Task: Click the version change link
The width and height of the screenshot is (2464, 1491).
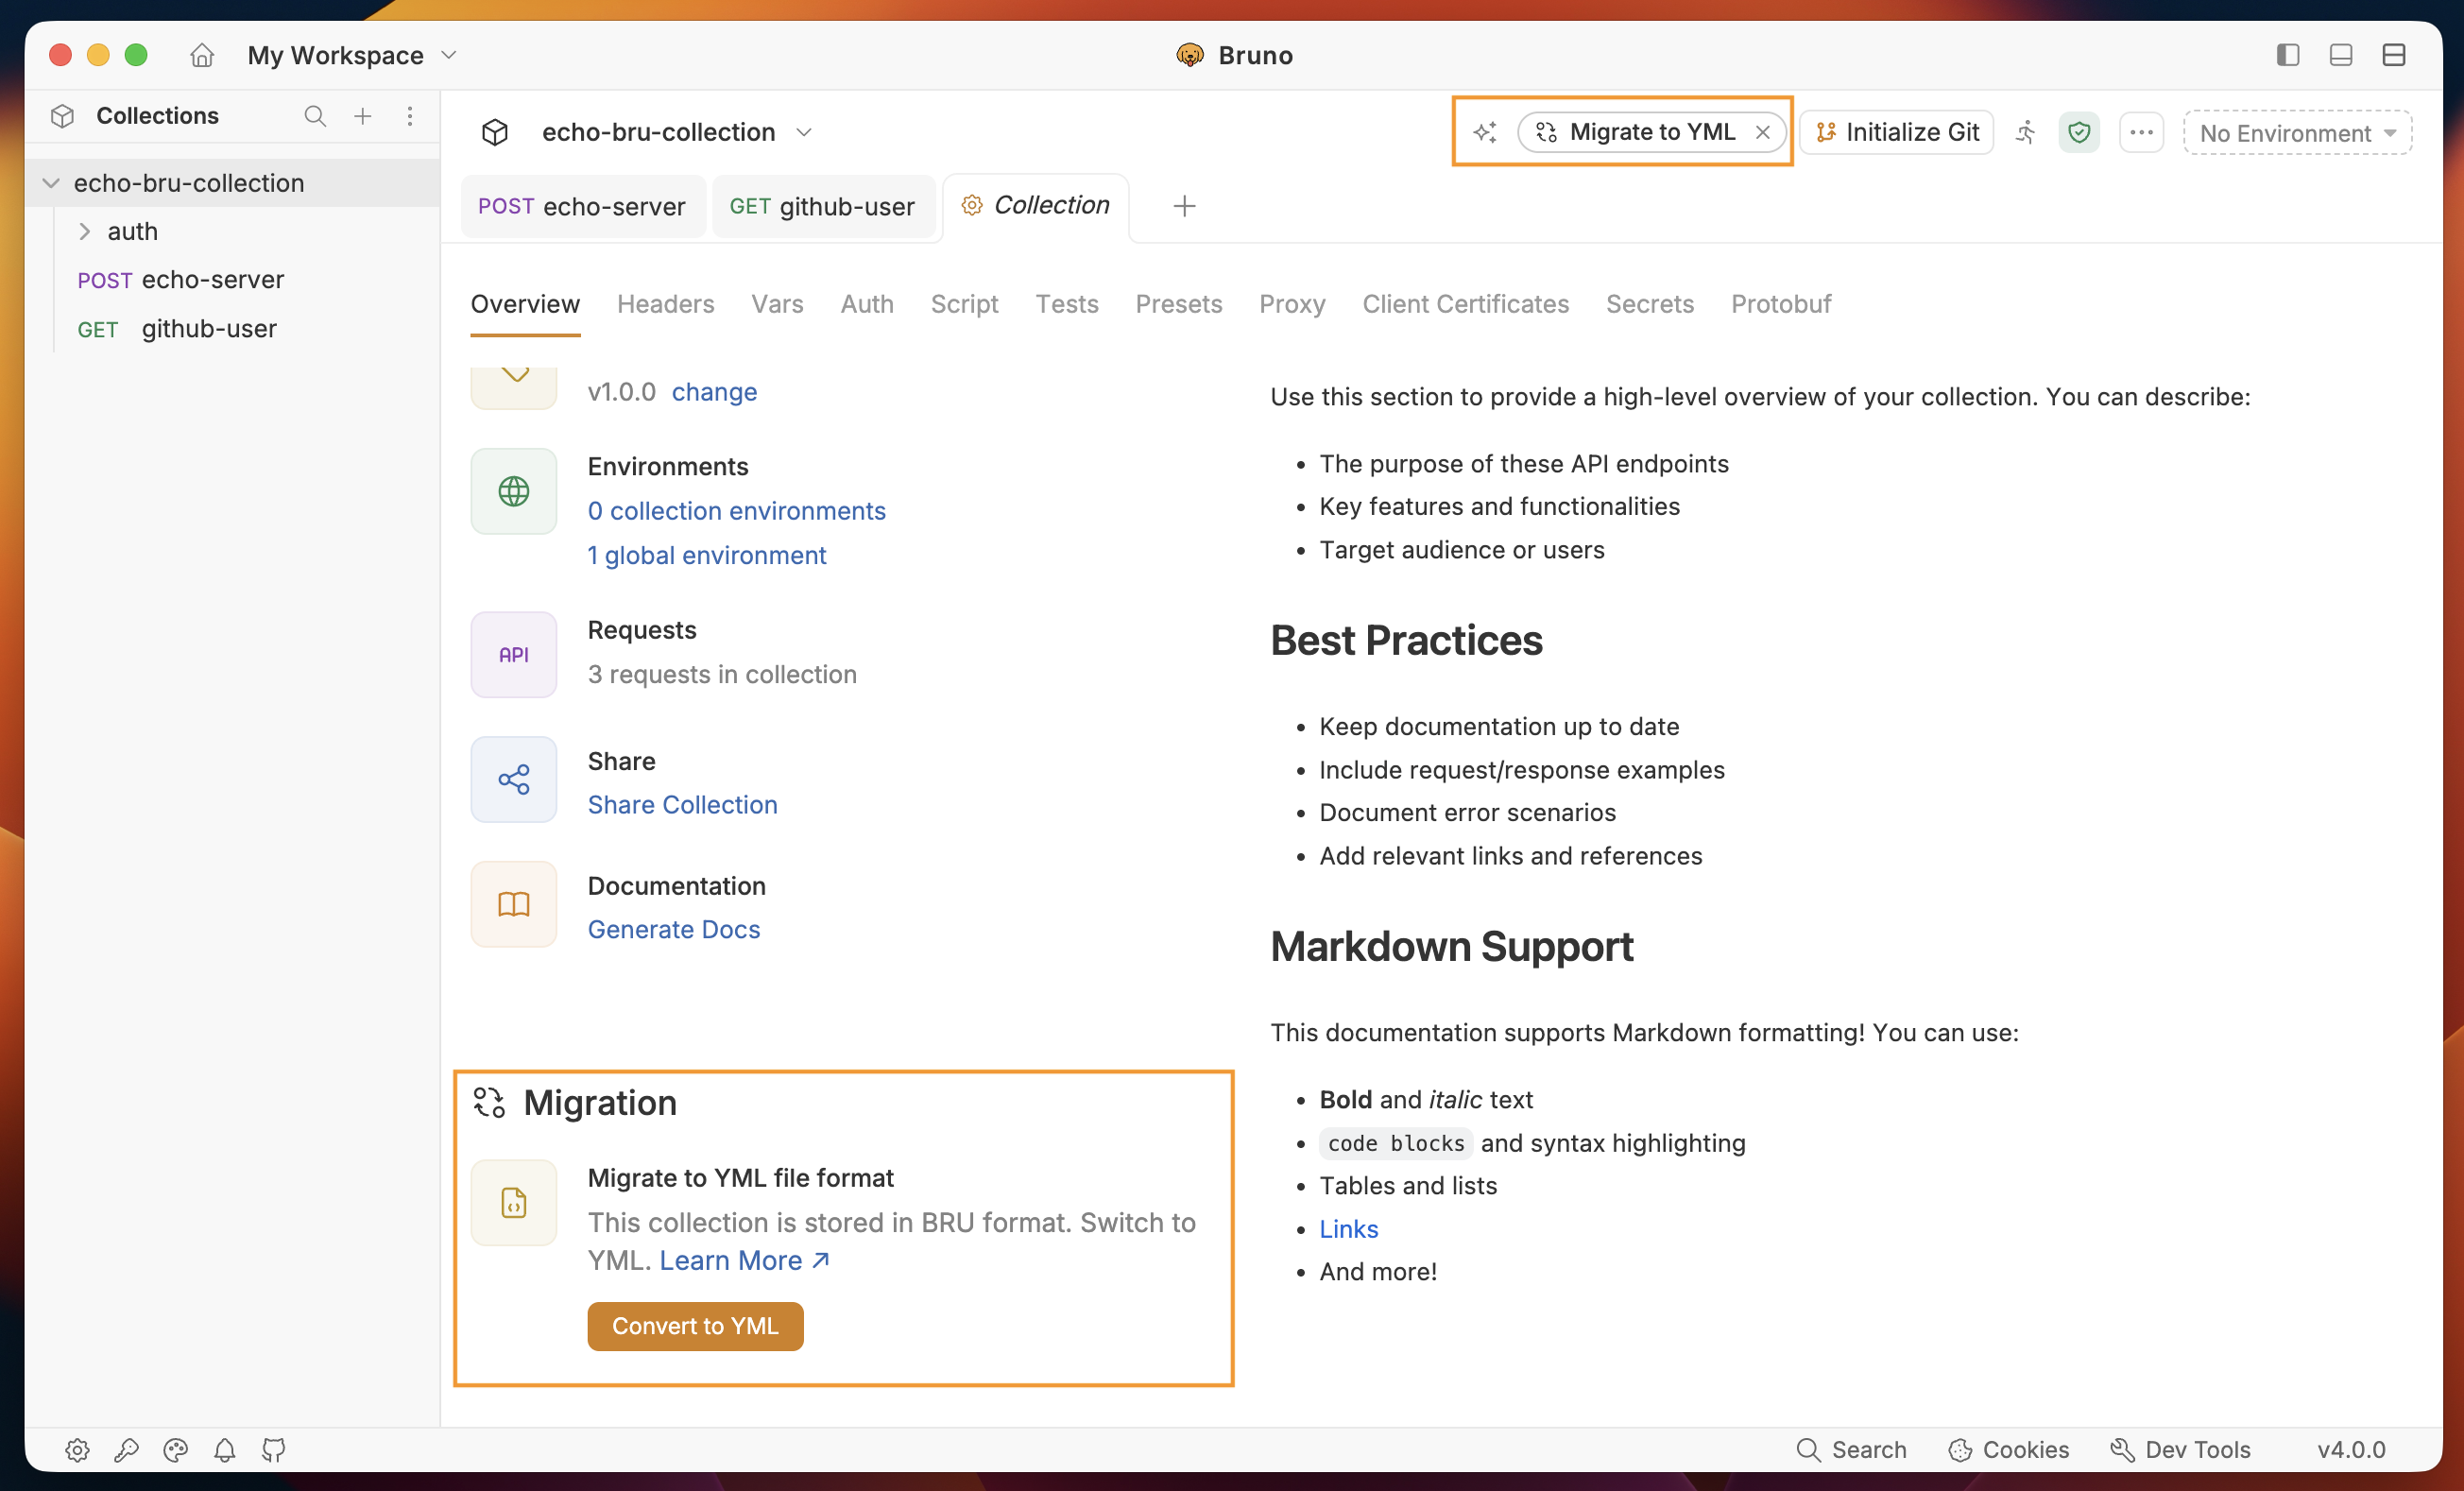Action: point(714,392)
